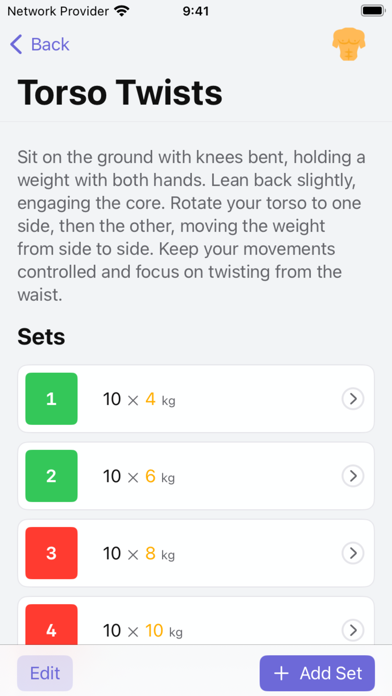Viewport: 392px width, 696px height.
Task: Tap the Wi-Fi status bar icon
Action: click(x=122, y=11)
